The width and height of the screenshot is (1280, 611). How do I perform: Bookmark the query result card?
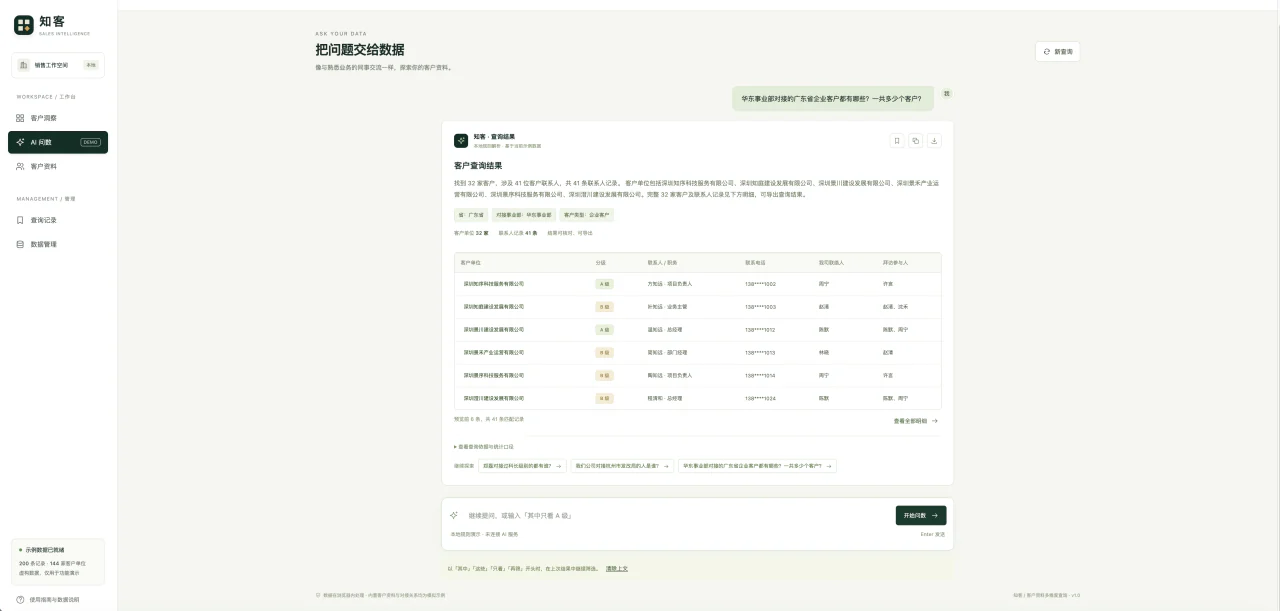(x=897, y=141)
